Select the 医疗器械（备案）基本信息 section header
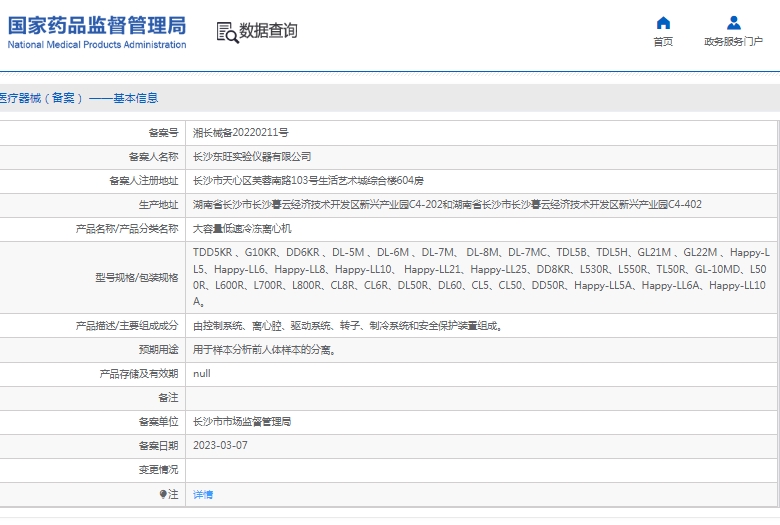 coord(79,98)
